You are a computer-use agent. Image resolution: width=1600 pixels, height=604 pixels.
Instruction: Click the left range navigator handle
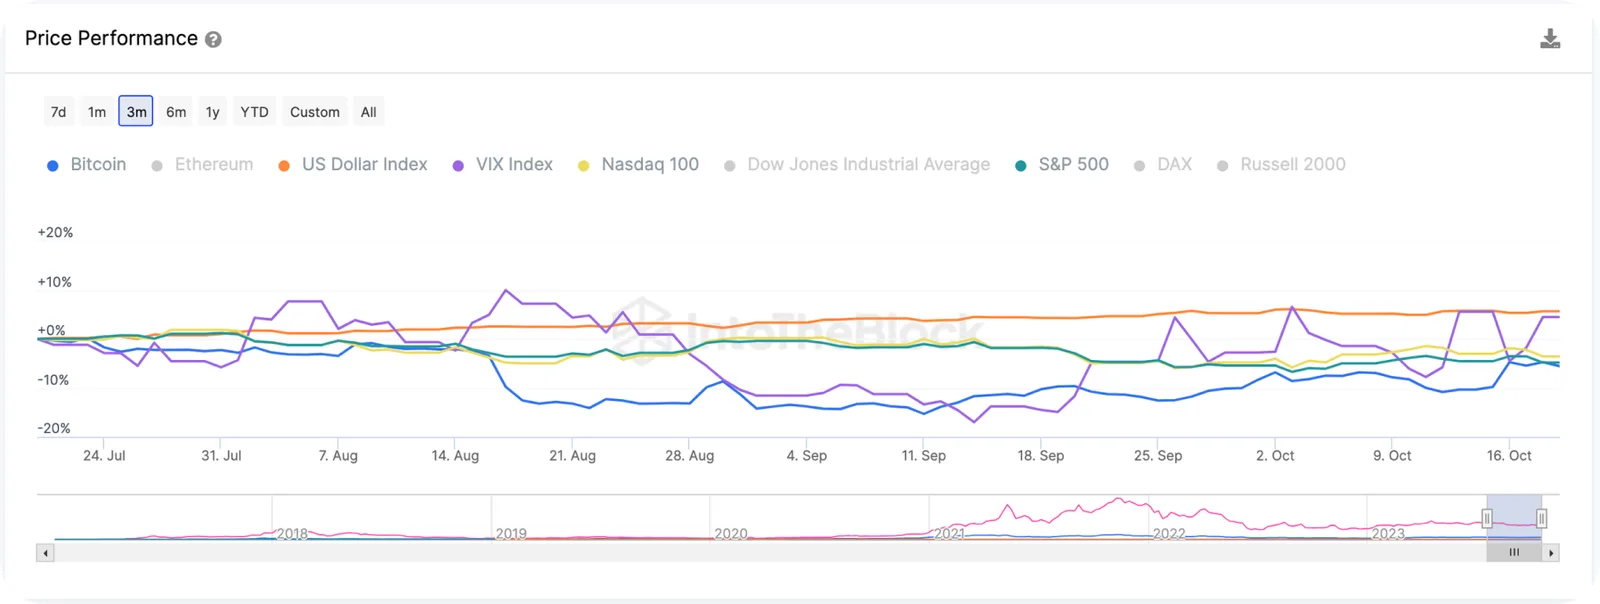point(1487,519)
